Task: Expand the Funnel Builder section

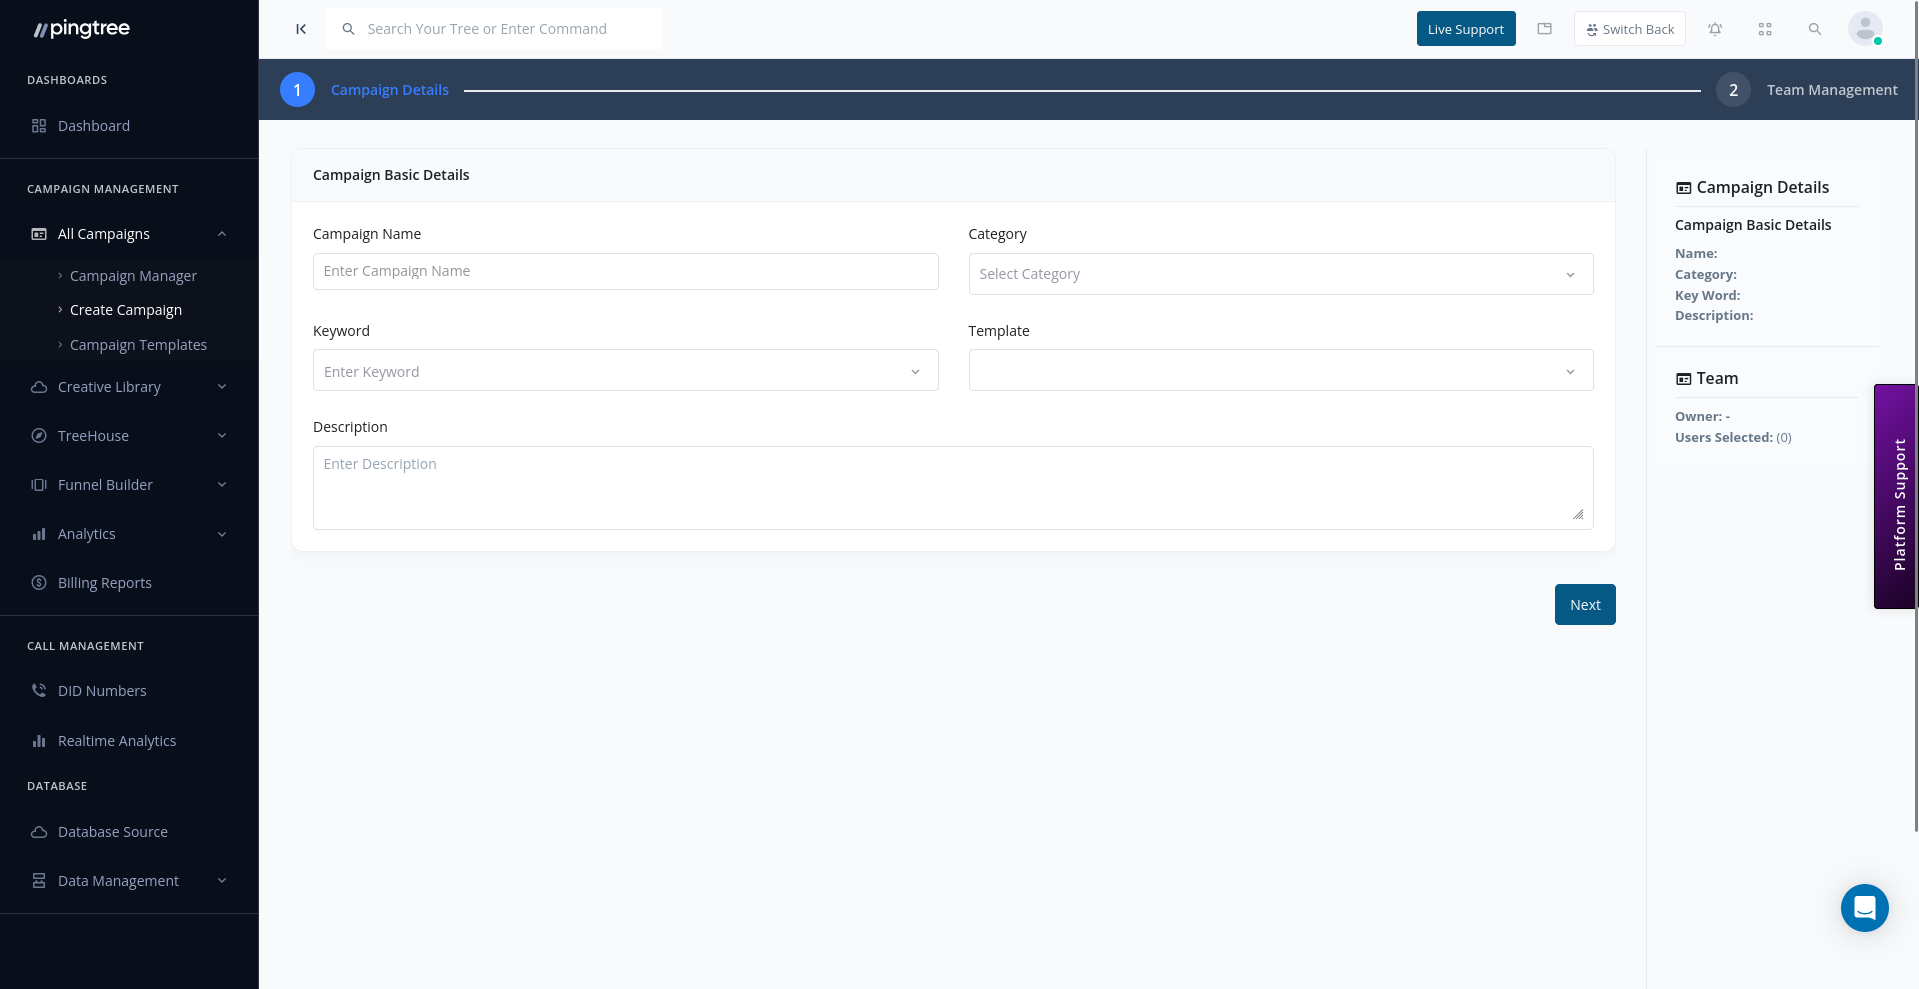Action: (129, 485)
